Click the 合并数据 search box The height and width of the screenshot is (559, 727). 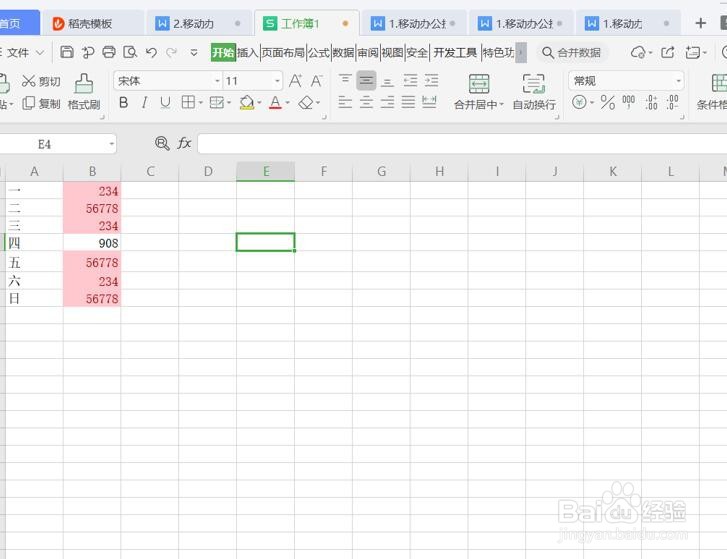pos(572,52)
